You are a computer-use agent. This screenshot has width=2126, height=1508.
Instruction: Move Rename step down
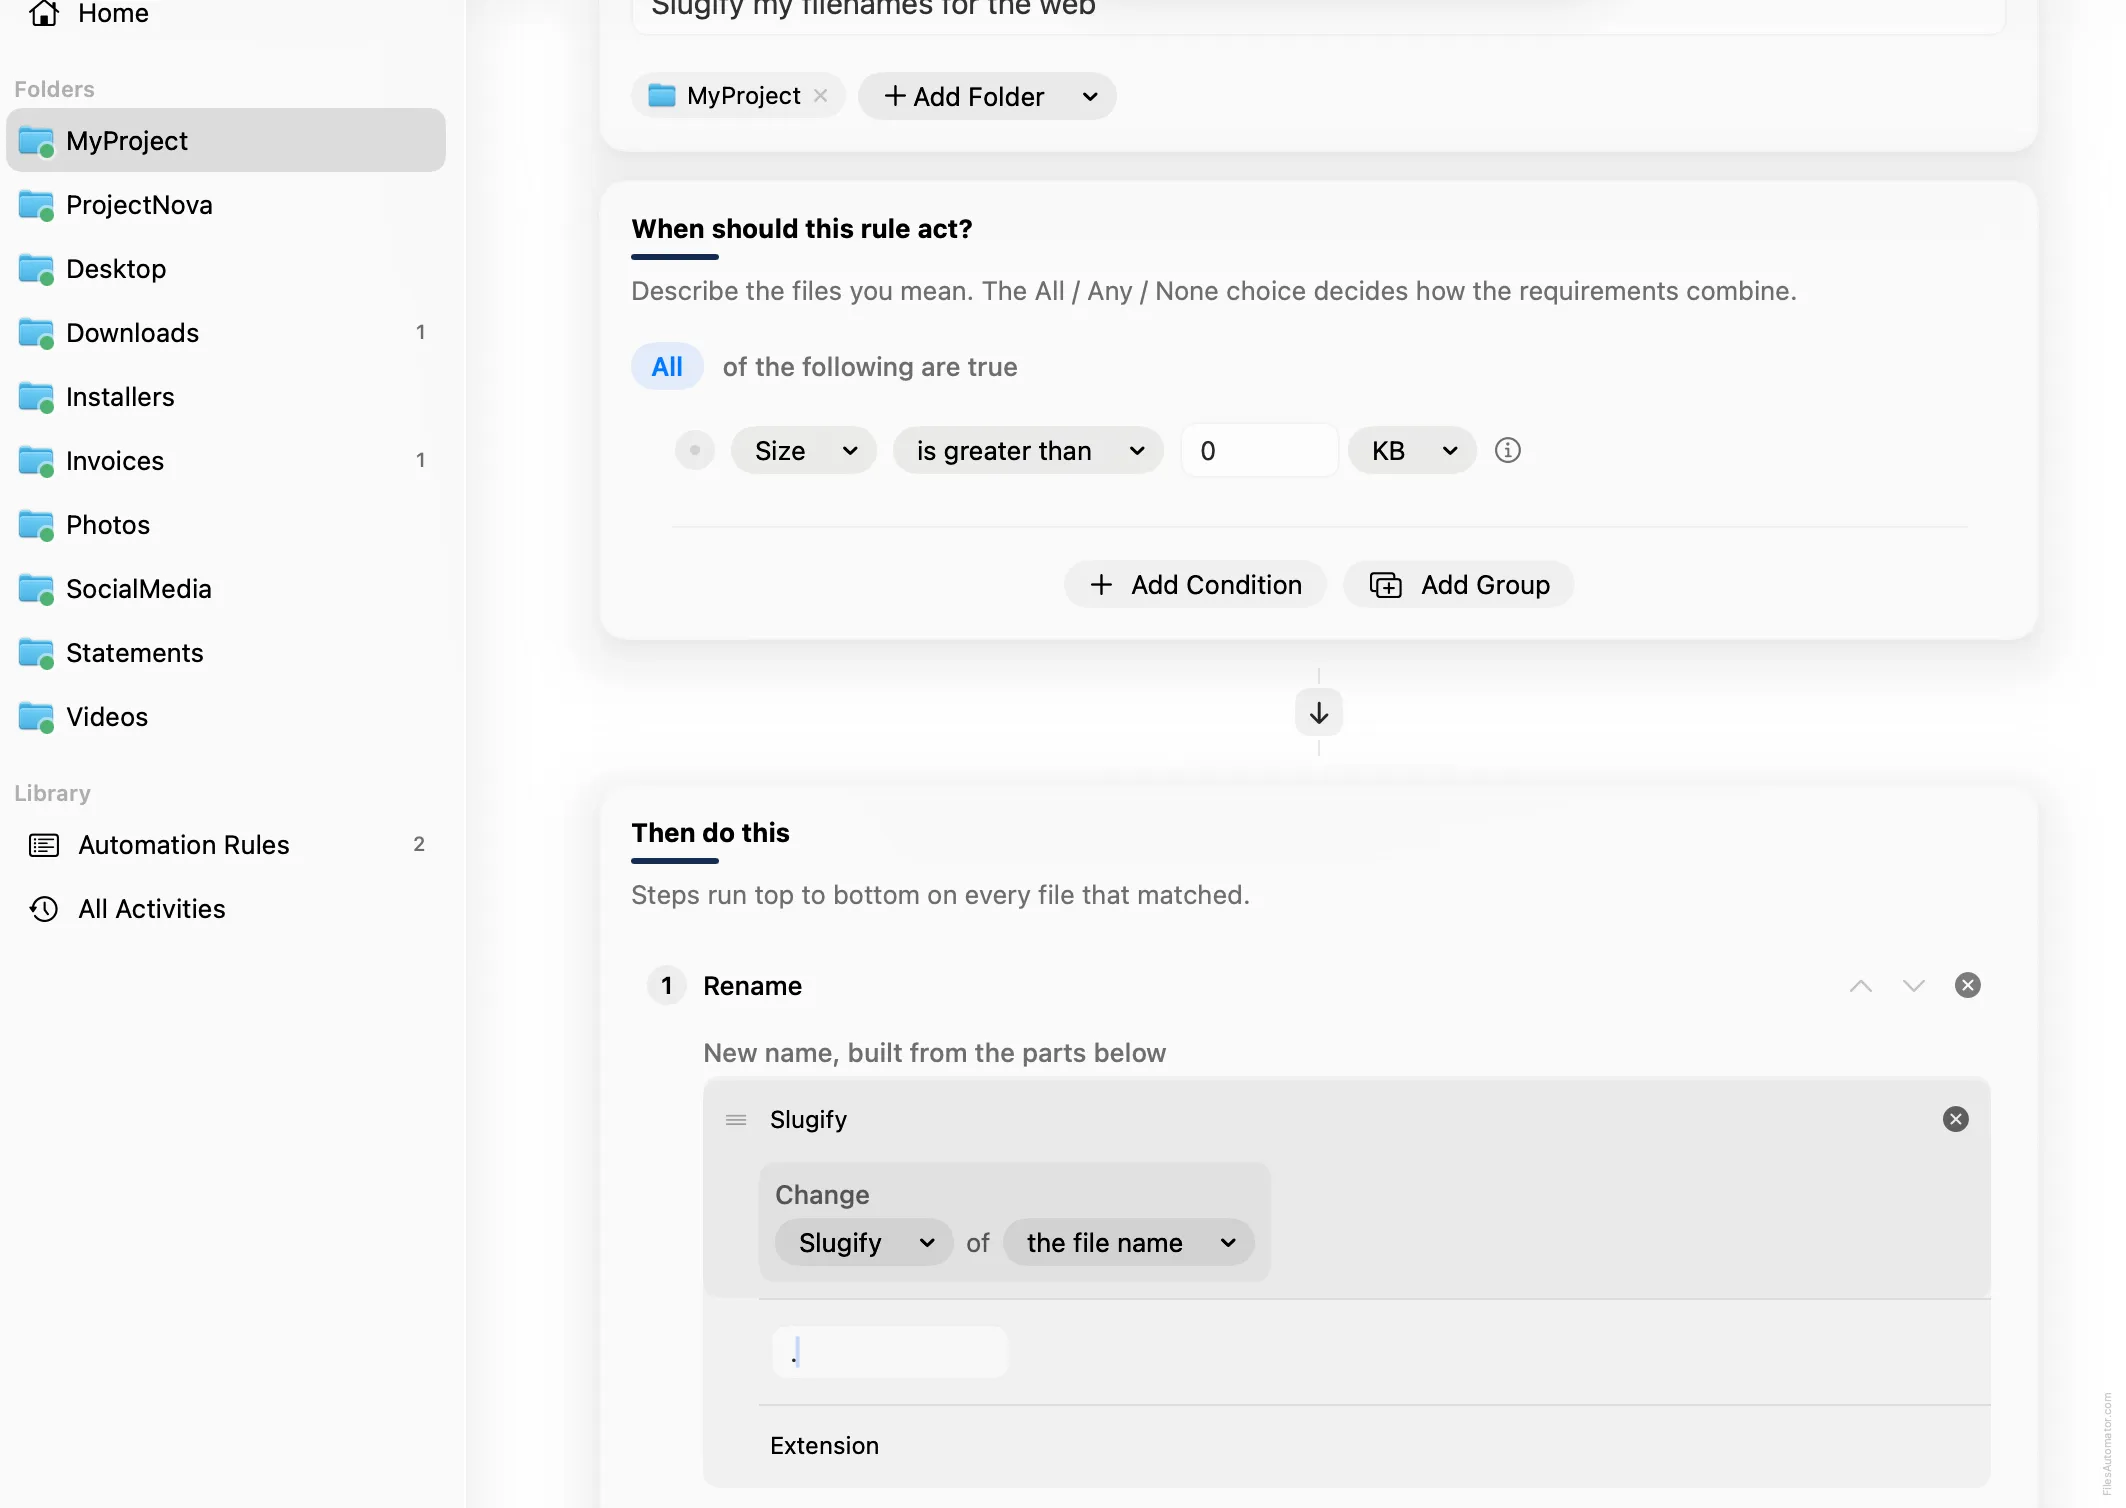pyautogui.click(x=1913, y=986)
